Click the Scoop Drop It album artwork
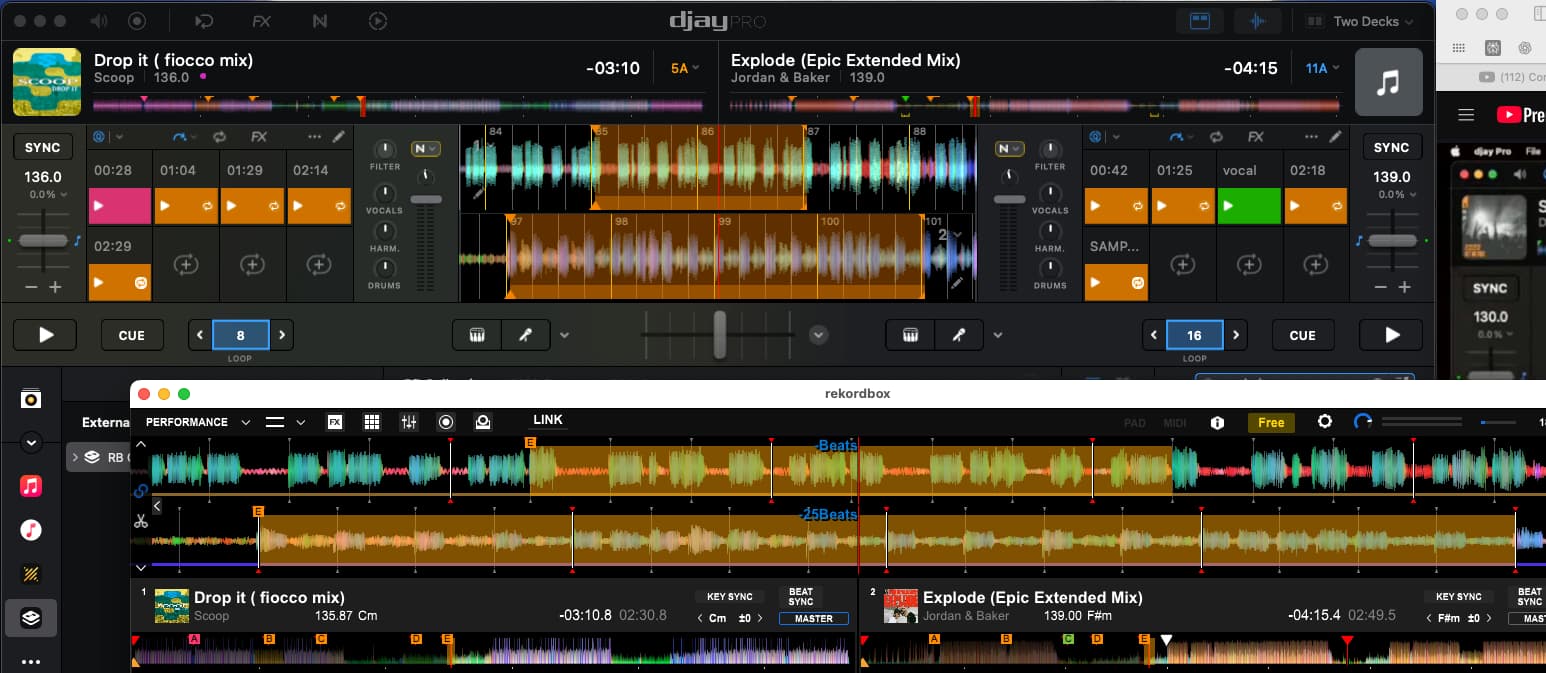Screen dimensions: 1546x673 47,82
